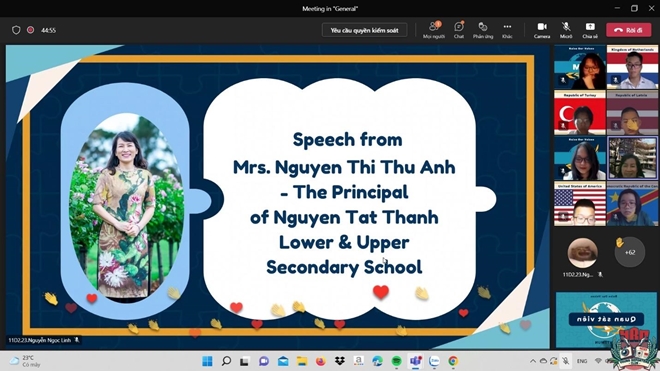Open the Mọi người participants panel
The width and height of the screenshot is (660, 371).
(434, 30)
